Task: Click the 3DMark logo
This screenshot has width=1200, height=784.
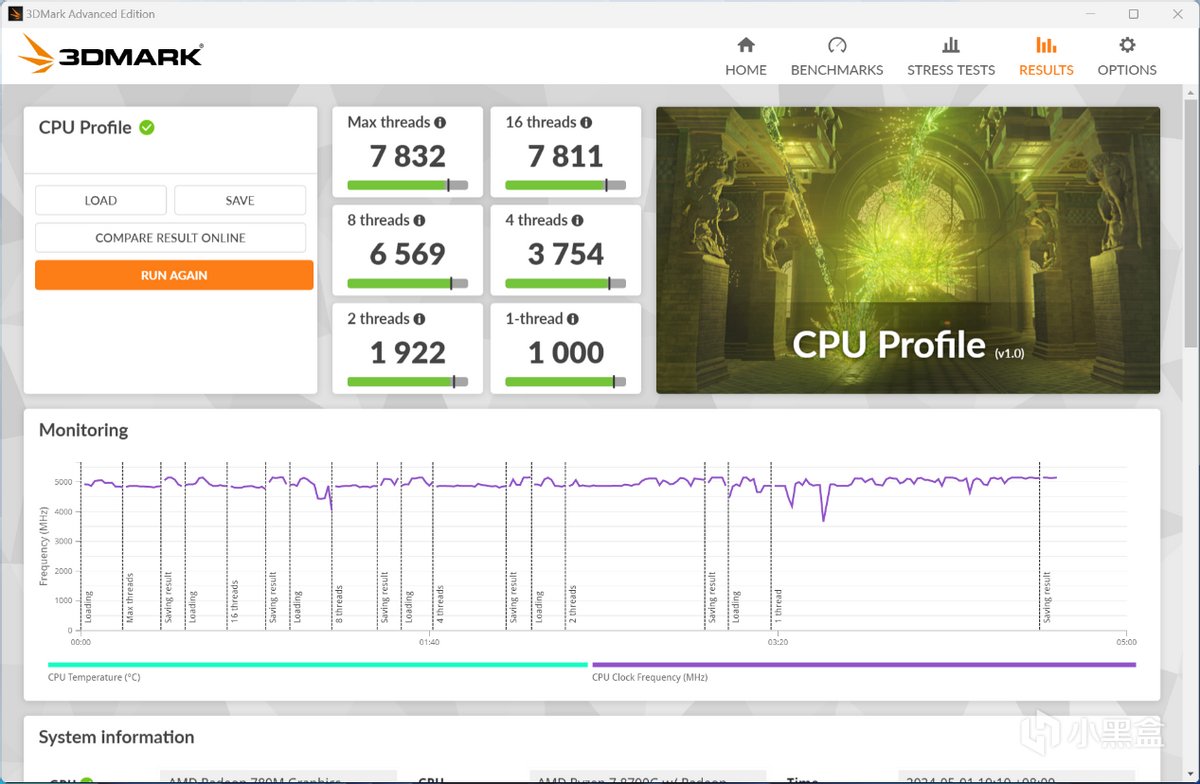Action: tap(111, 55)
